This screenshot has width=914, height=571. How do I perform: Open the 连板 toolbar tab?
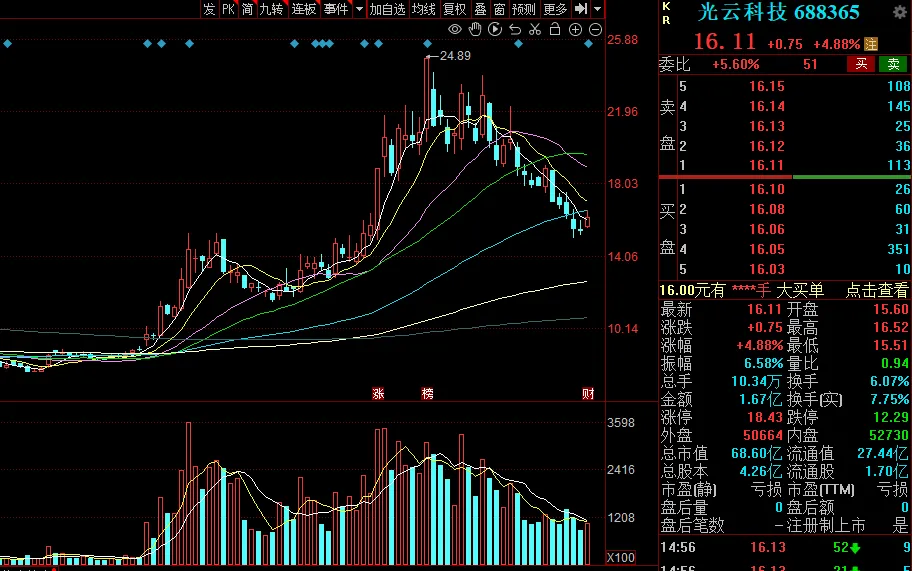(x=304, y=9)
